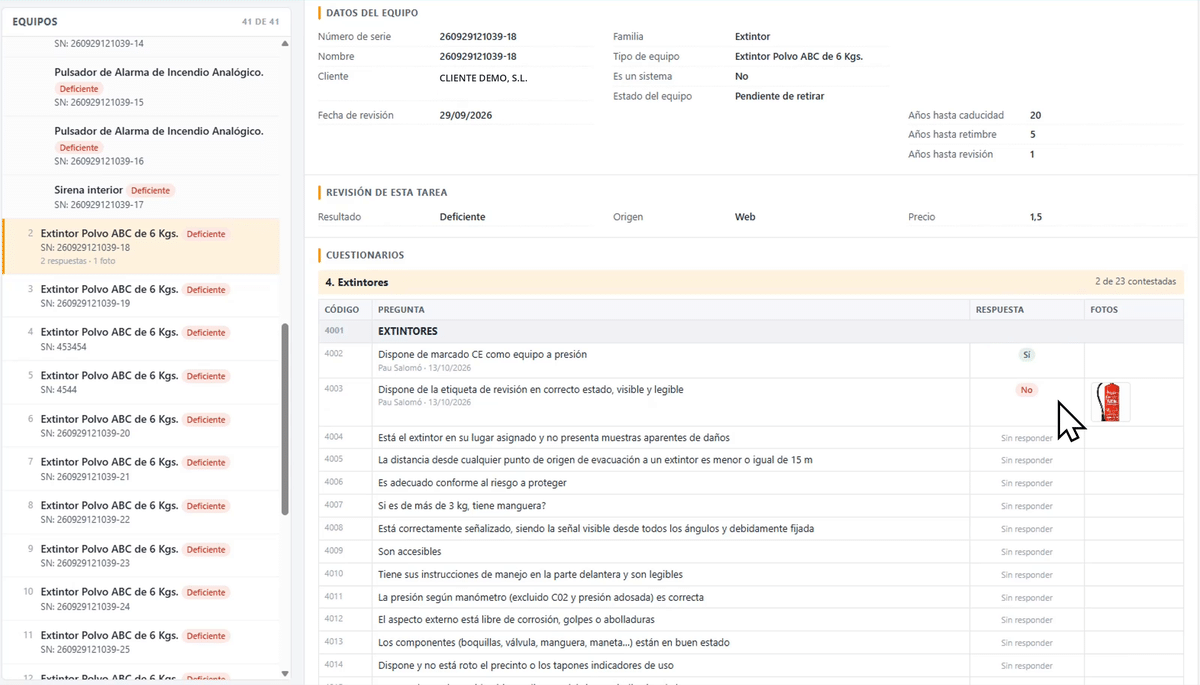Select the Extintor with SN 260929121039-23
The width and height of the screenshot is (1200, 685).
pyautogui.click(x=143, y=555)
